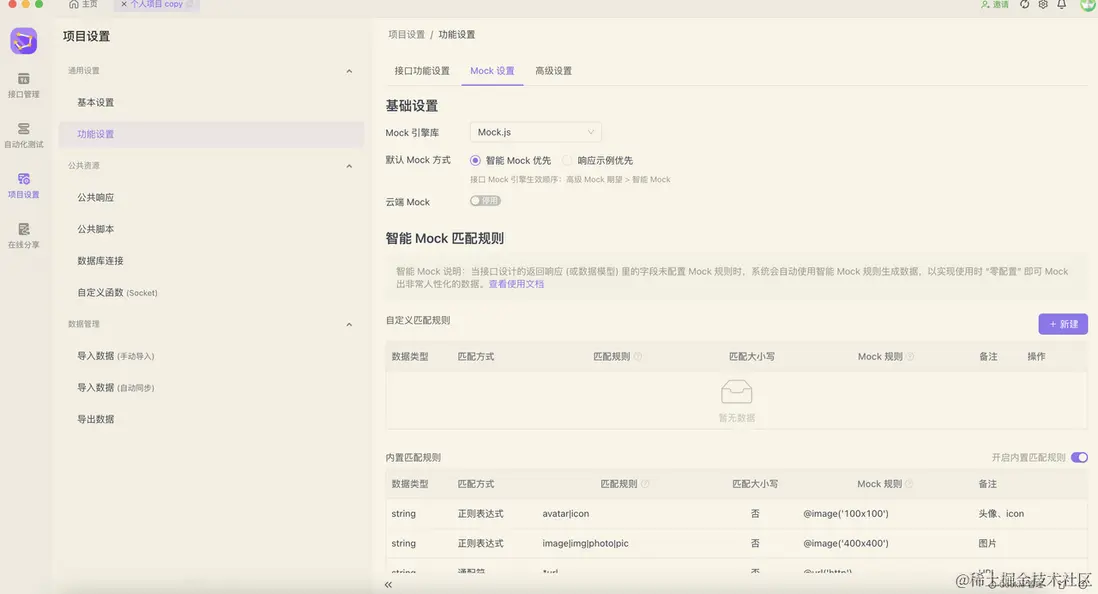Click the help icon beside custom 匹配规则 header

tap(638, 356)
